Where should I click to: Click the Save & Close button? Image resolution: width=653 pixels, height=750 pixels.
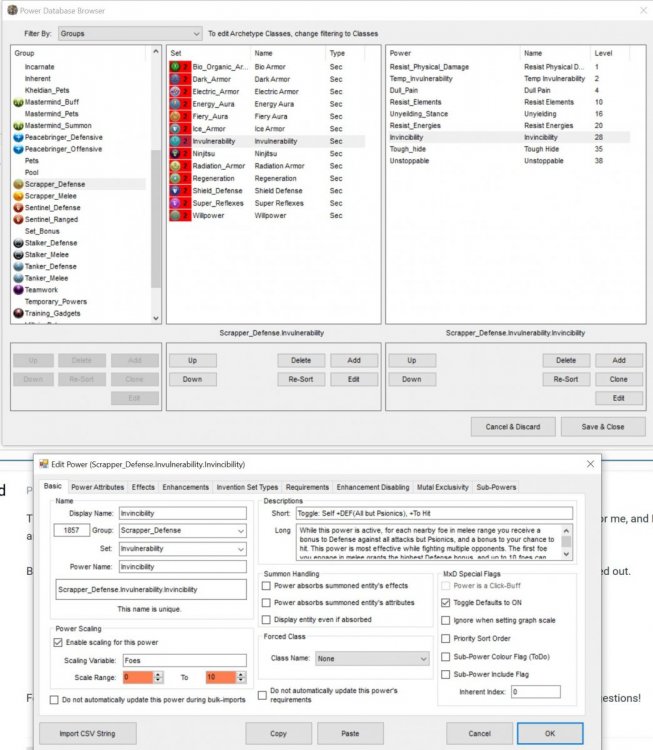click(x=603, y=427)
